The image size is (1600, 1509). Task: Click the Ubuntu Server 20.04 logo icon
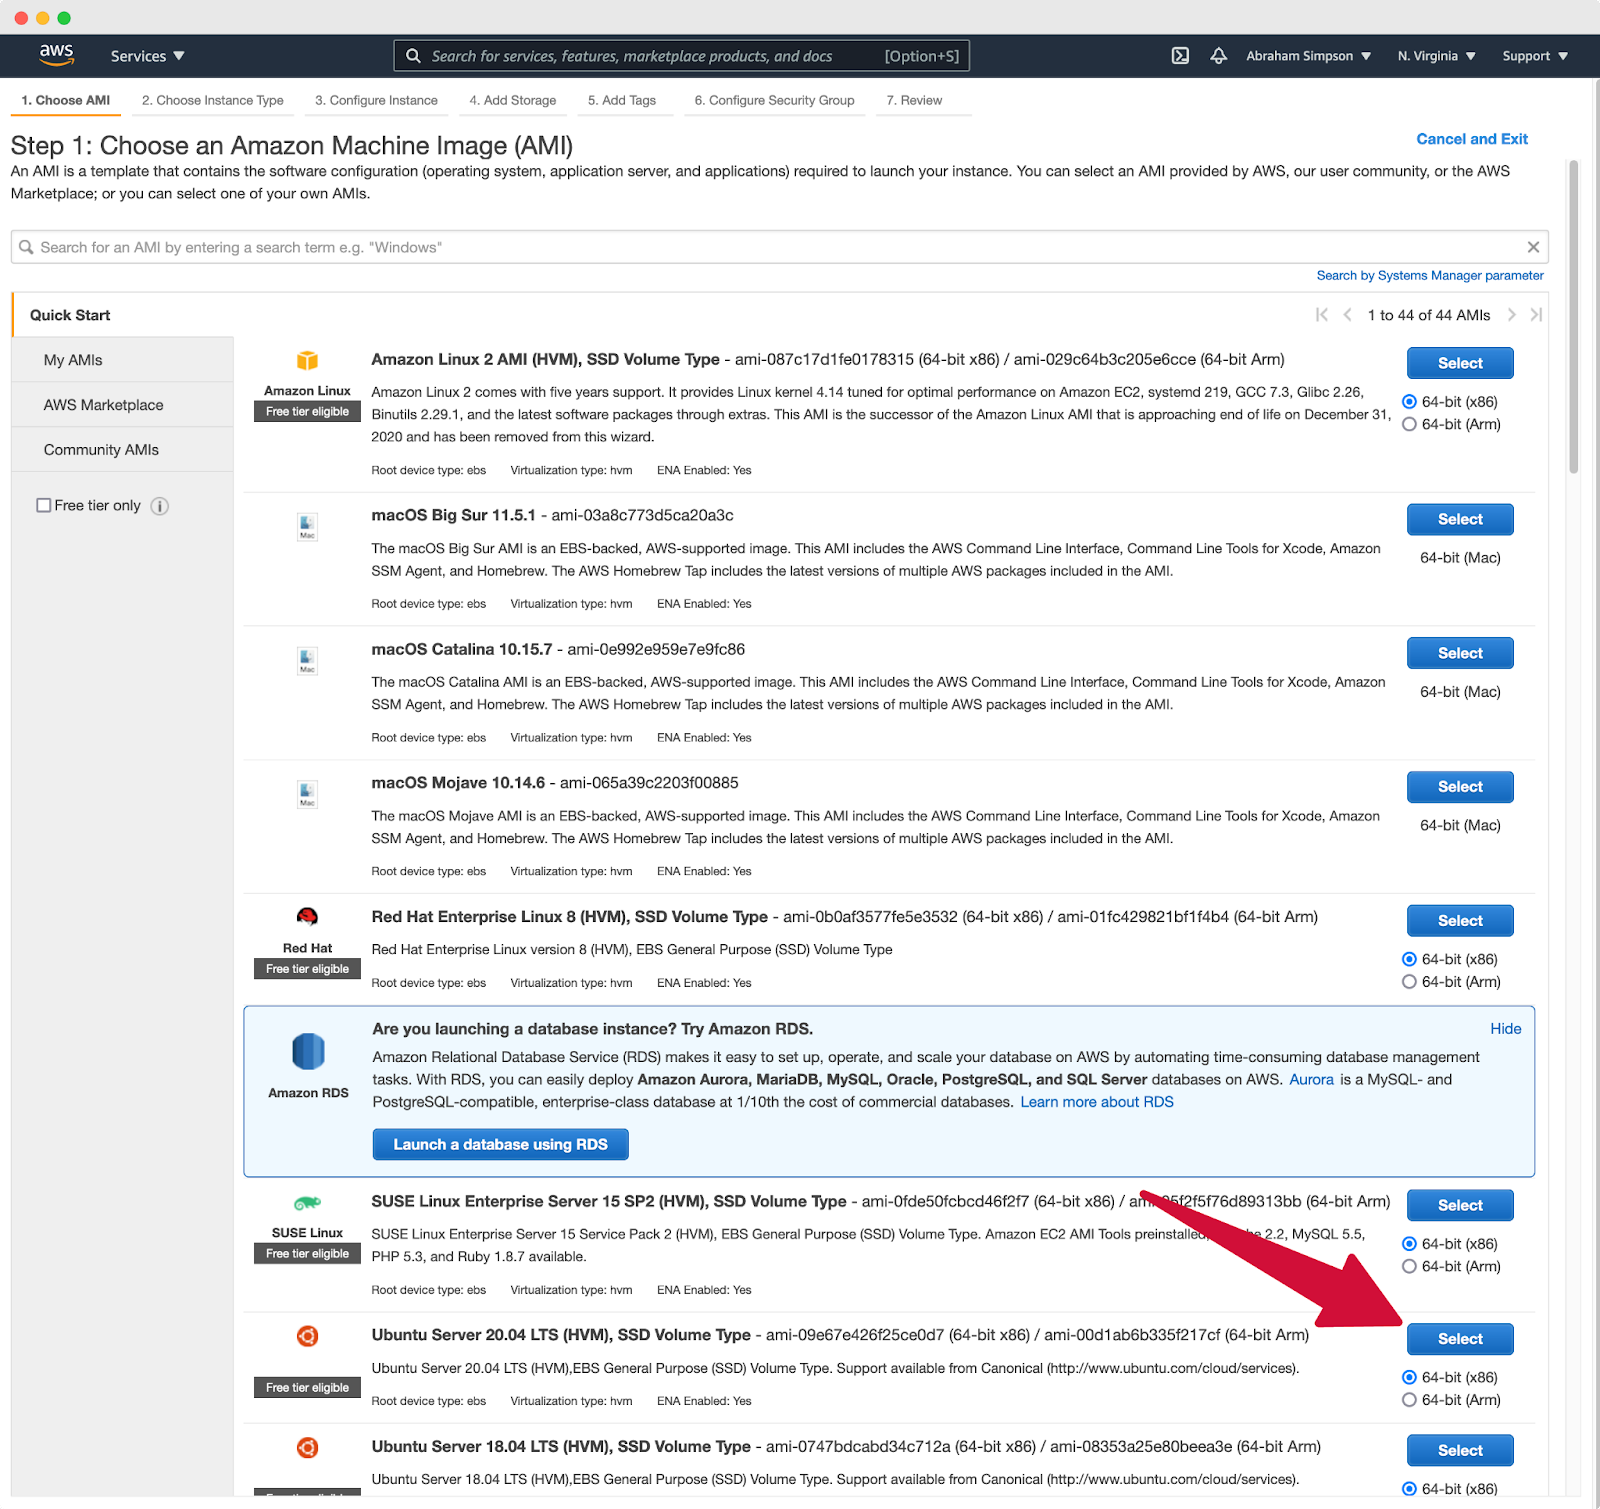307,1336
